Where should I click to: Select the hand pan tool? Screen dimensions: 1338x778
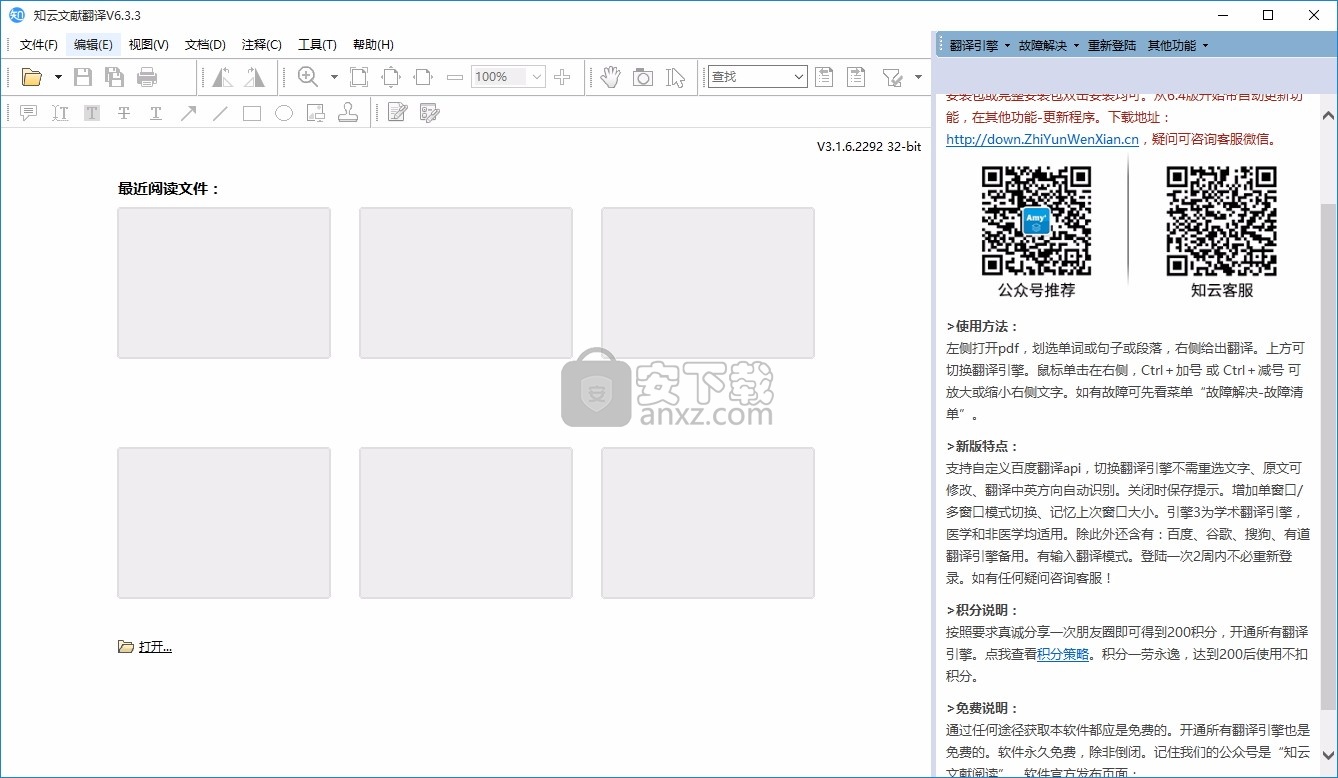click(611, 77)
